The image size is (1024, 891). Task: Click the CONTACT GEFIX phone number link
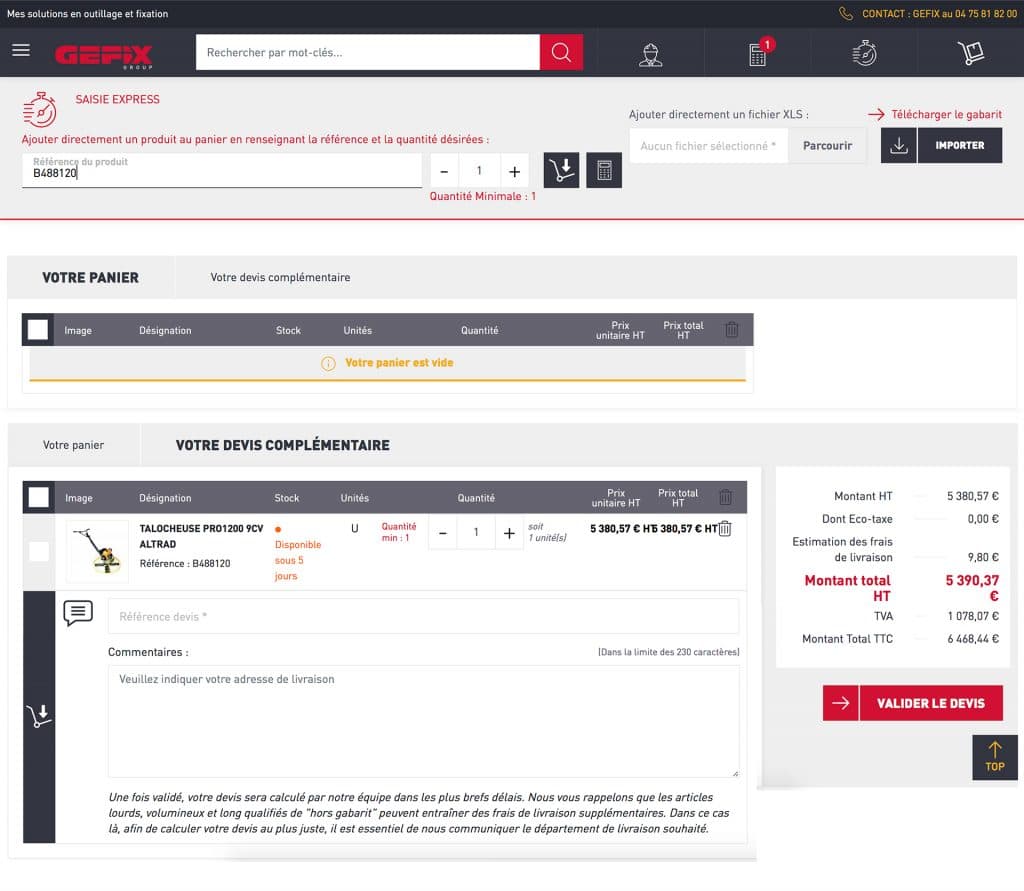[939, 14]
